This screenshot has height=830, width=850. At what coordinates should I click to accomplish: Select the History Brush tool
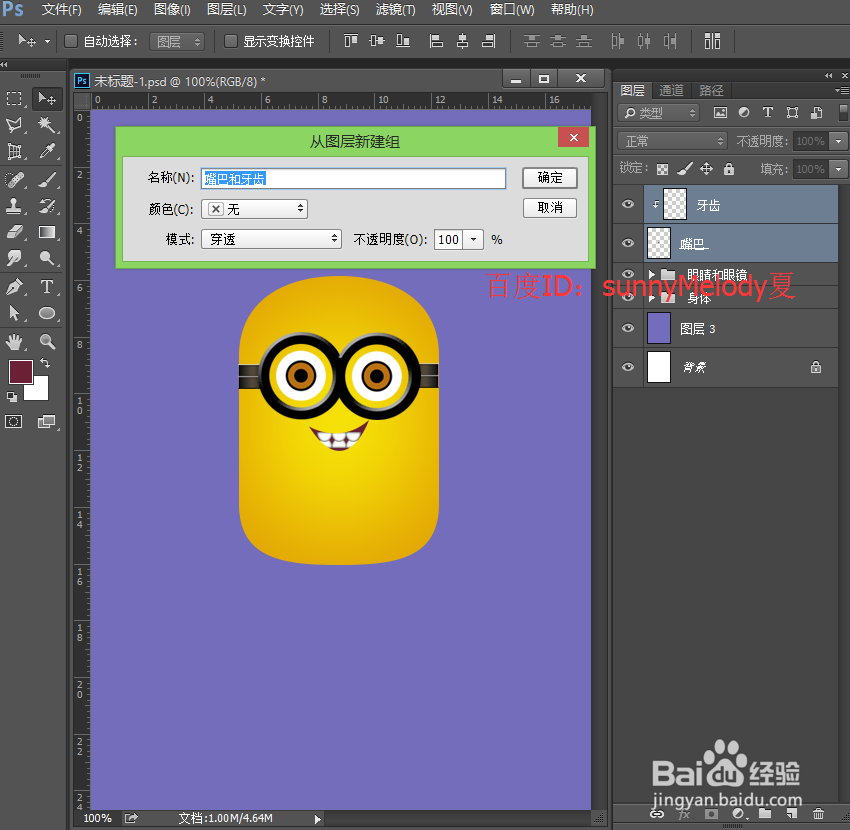[47, 206]
